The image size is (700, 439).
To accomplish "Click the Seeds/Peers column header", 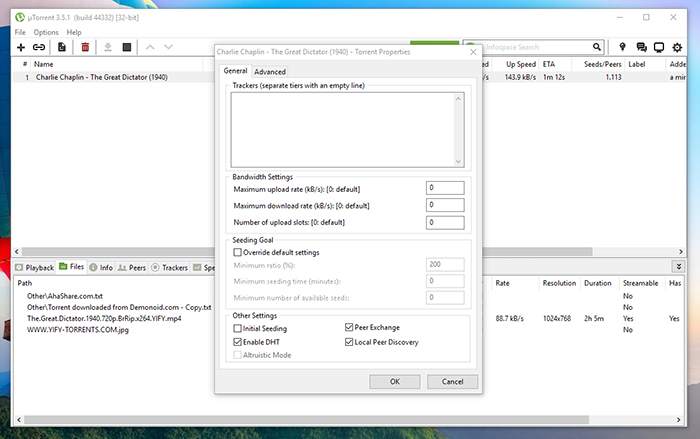I will 602,64.
